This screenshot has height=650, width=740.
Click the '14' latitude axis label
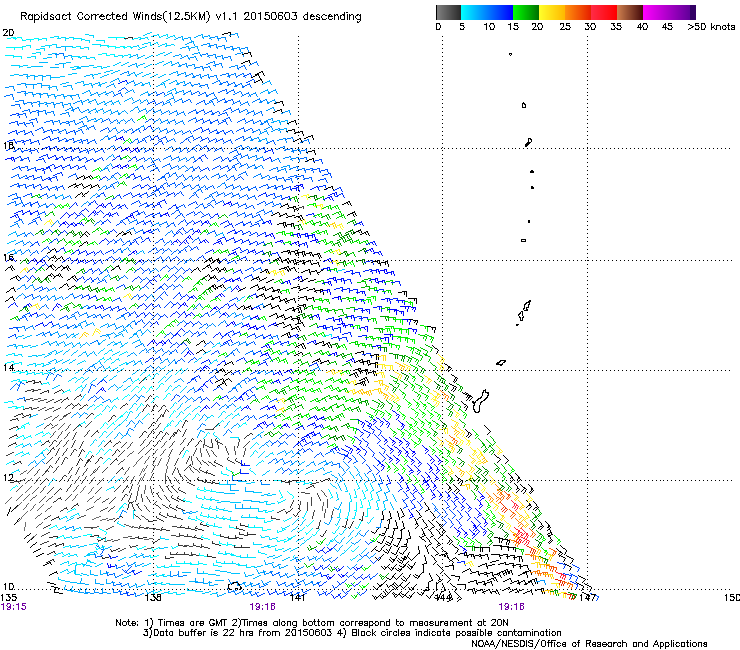point(8,367)
